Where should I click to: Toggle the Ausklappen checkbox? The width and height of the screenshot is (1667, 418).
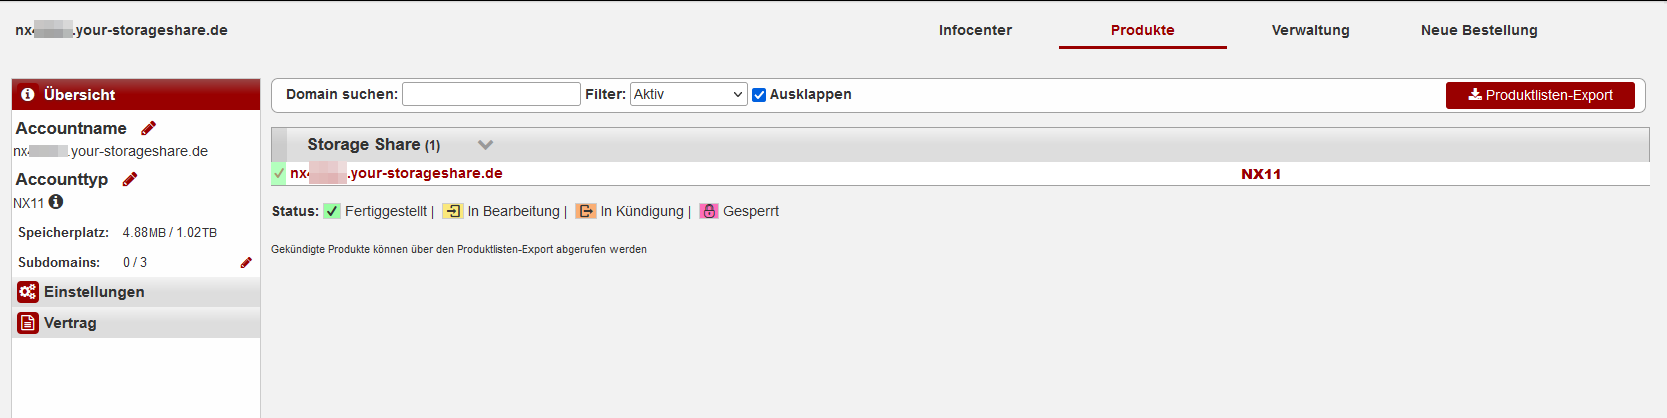(759, 95)
